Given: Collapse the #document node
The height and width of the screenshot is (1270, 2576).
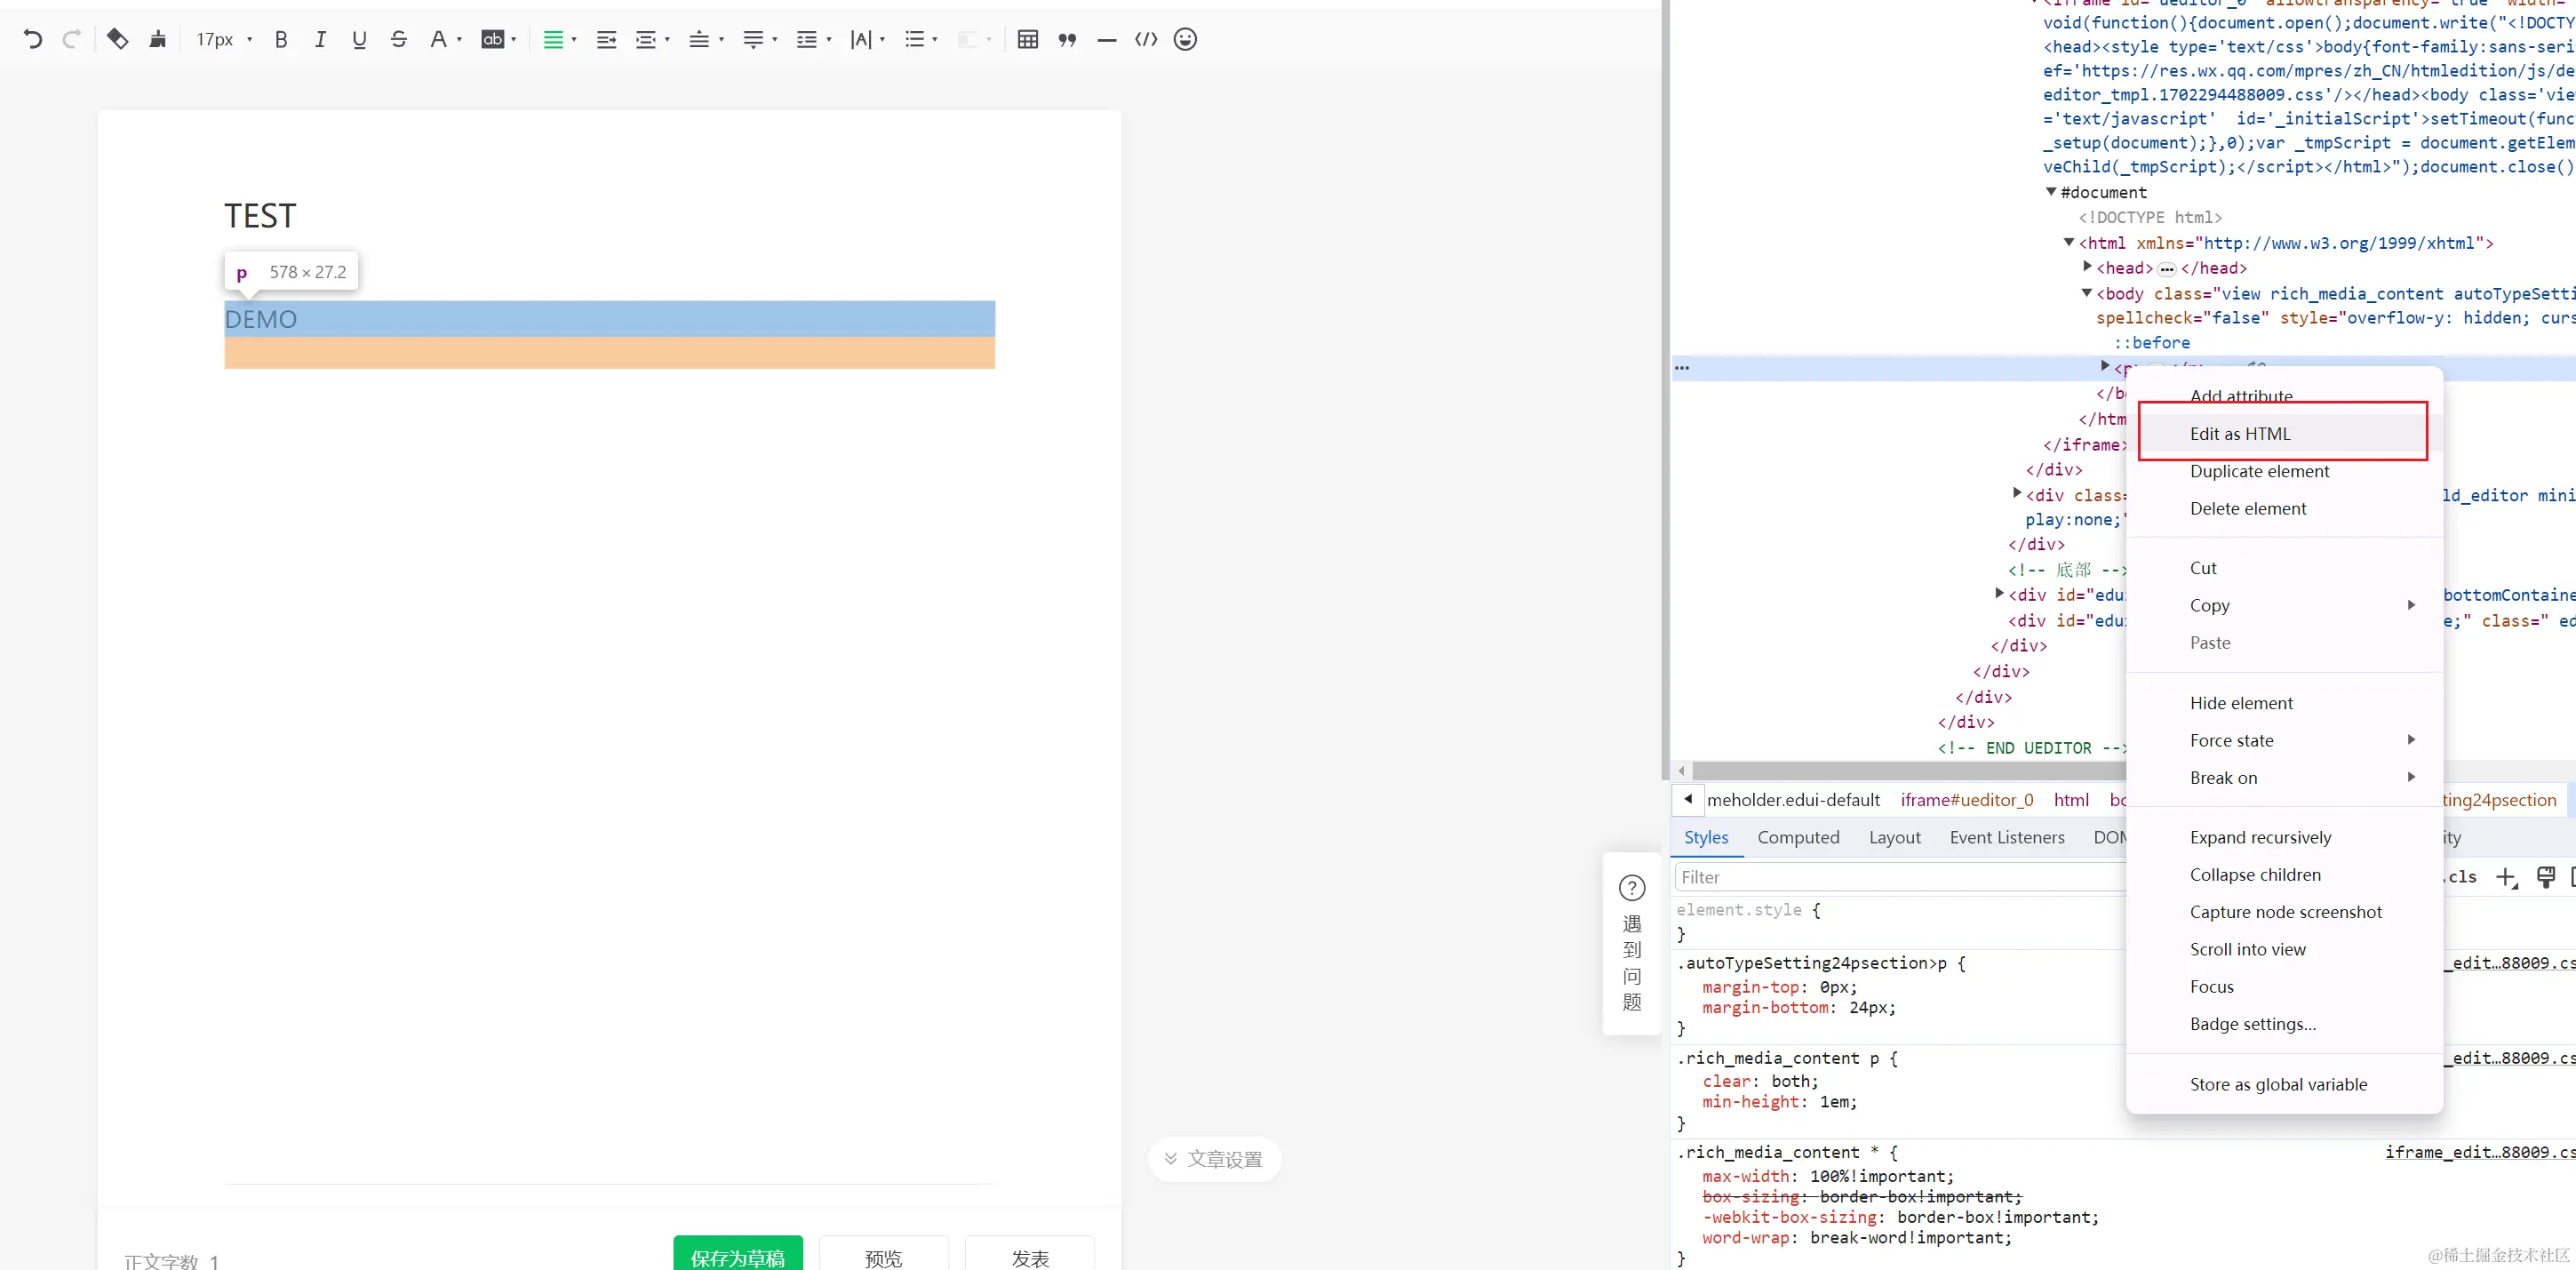Looking at the screenshot, I should [2051, 191].
